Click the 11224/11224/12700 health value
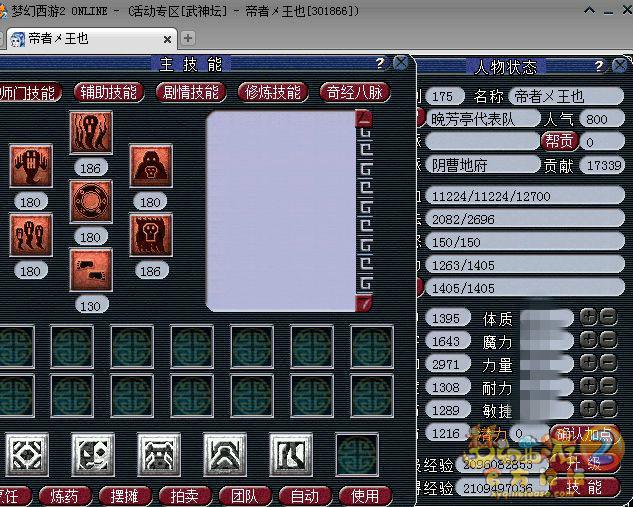 (x=525, y=196)
